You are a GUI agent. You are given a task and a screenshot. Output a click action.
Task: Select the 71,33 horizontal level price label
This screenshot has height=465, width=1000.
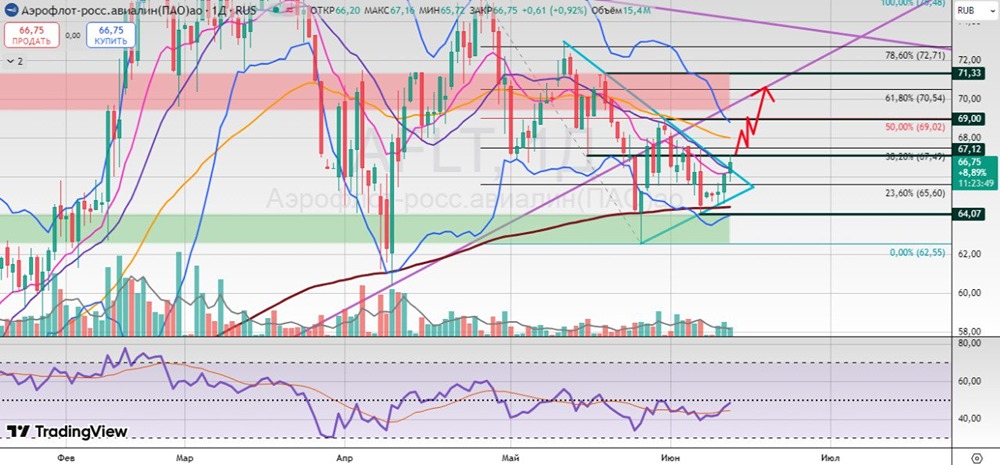(967, 73)
